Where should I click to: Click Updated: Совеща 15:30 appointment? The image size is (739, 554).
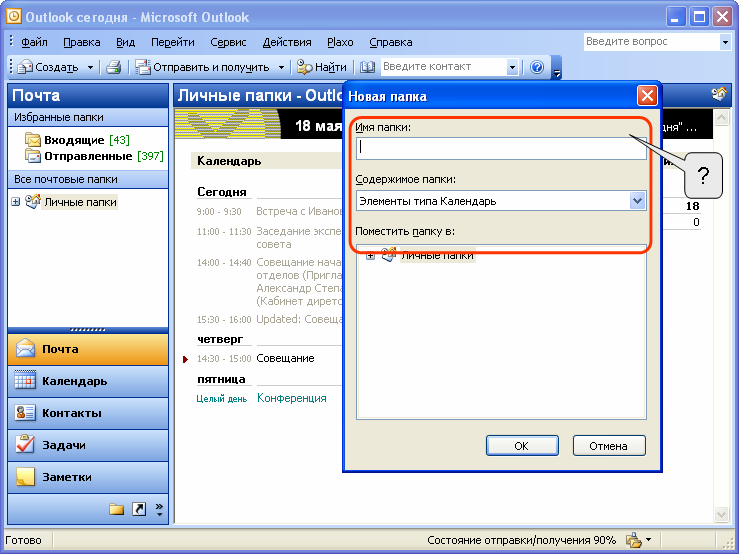pyautogui.click(x=299, y=319)
